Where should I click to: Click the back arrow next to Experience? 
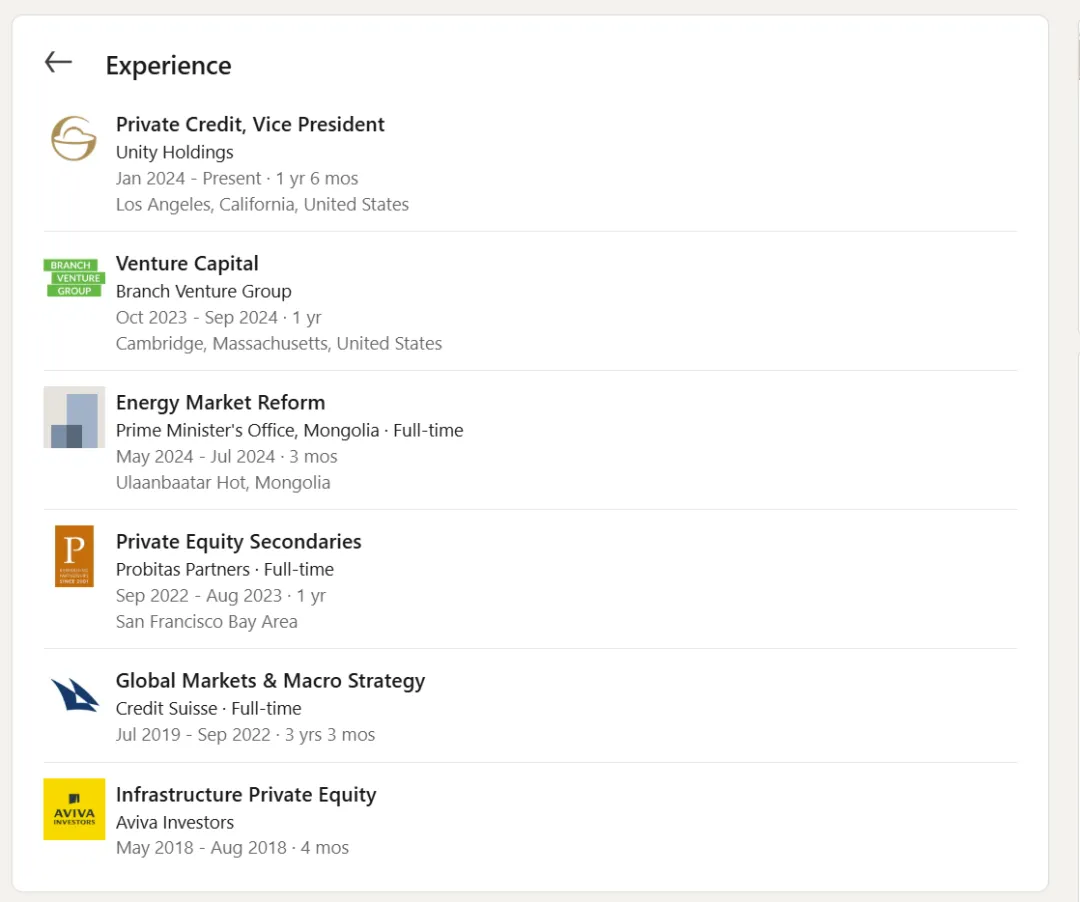(58, 62)
